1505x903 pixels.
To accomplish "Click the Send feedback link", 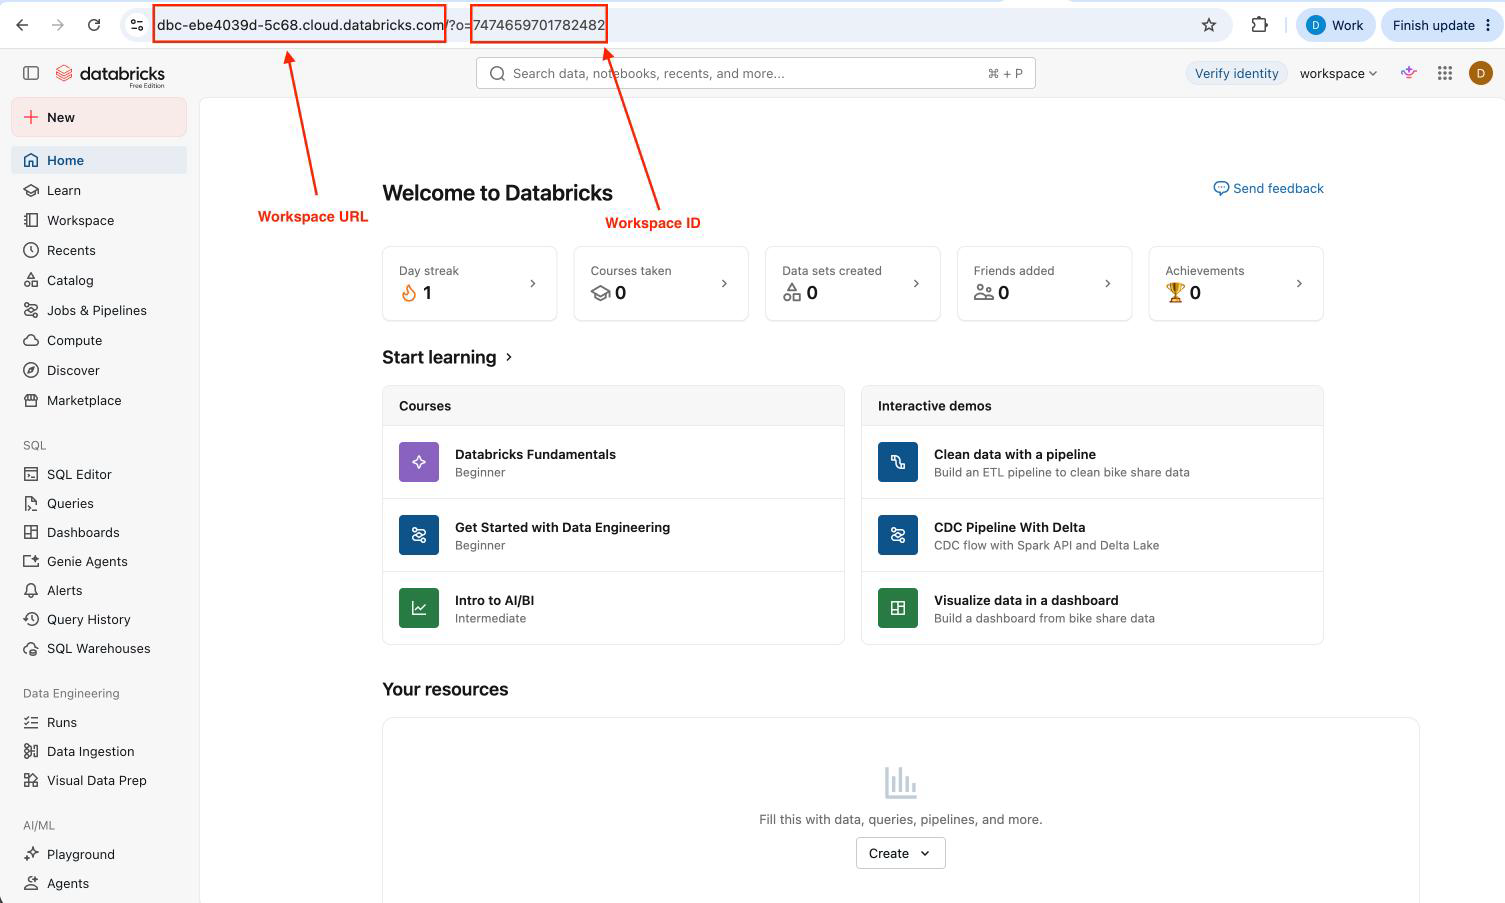I will [x=1268, y=188].
